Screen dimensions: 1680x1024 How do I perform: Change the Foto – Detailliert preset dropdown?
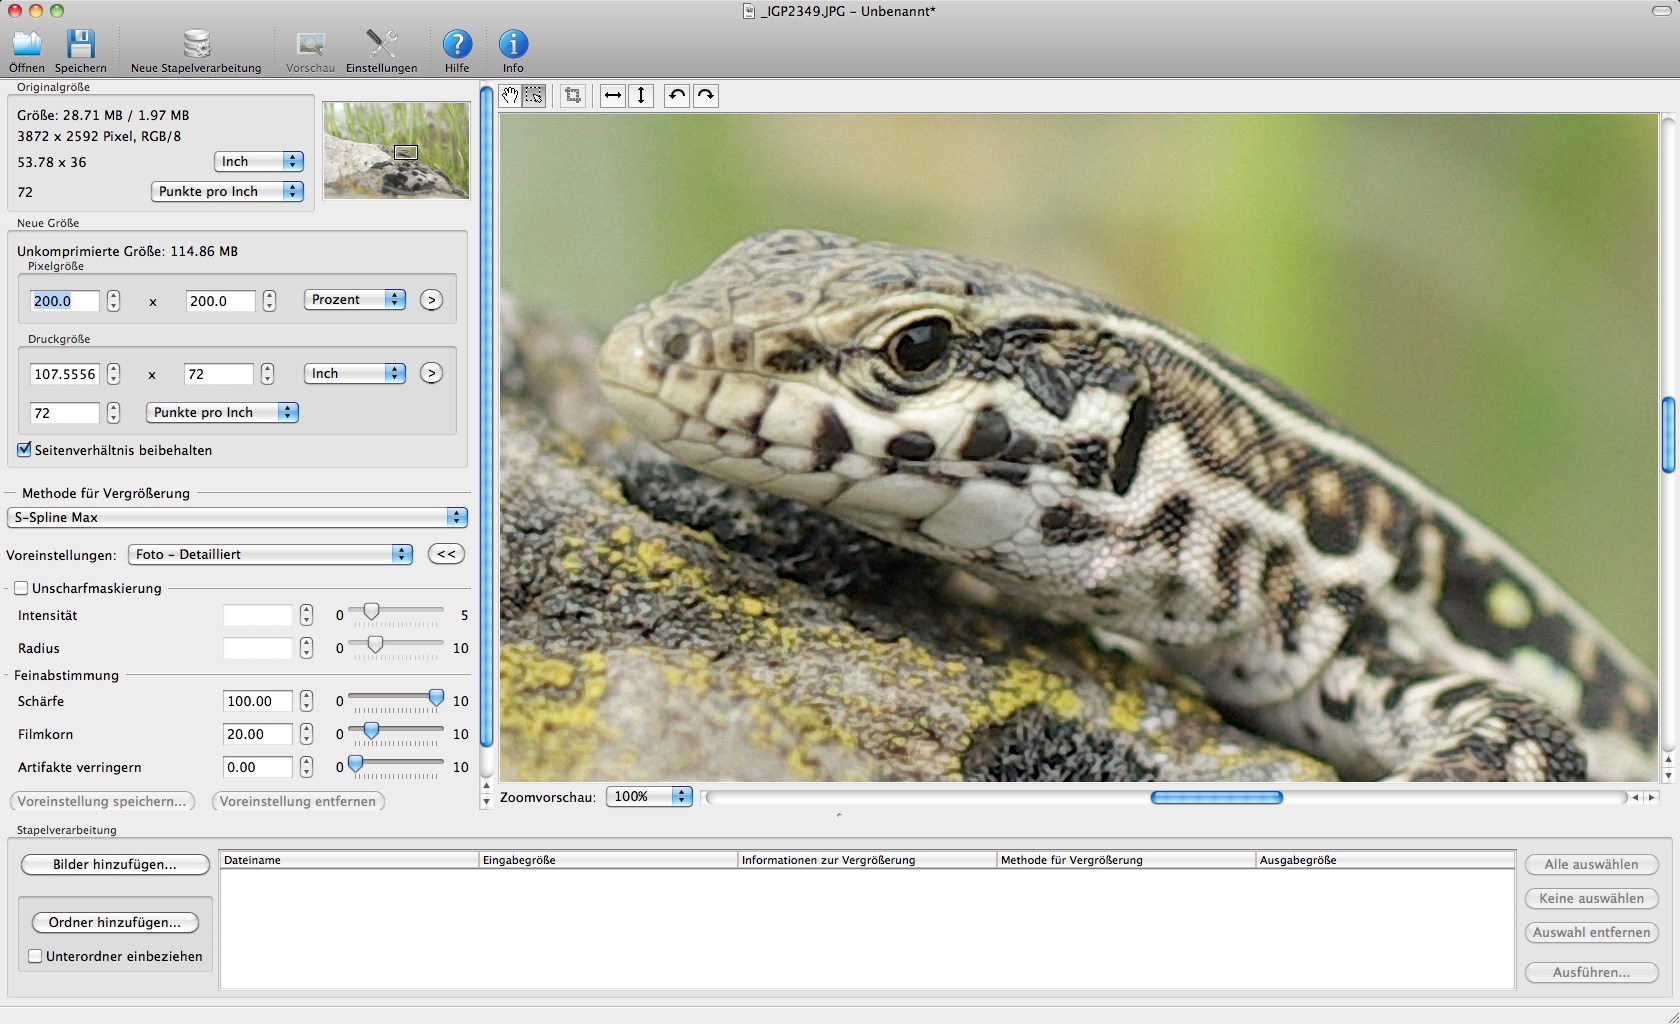[268, 554]
